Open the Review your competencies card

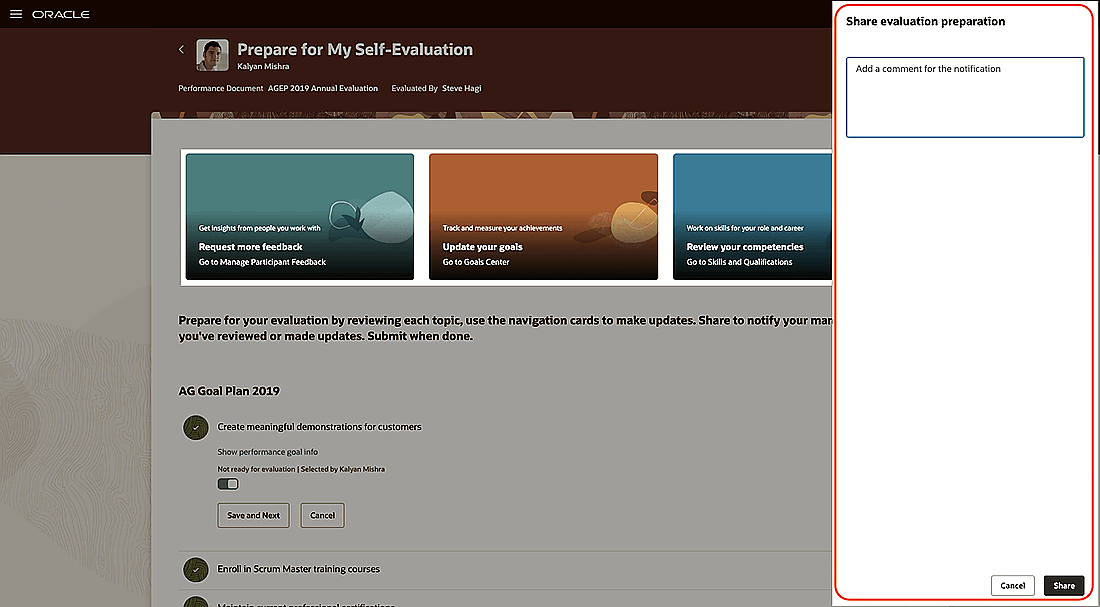point(752,217)
